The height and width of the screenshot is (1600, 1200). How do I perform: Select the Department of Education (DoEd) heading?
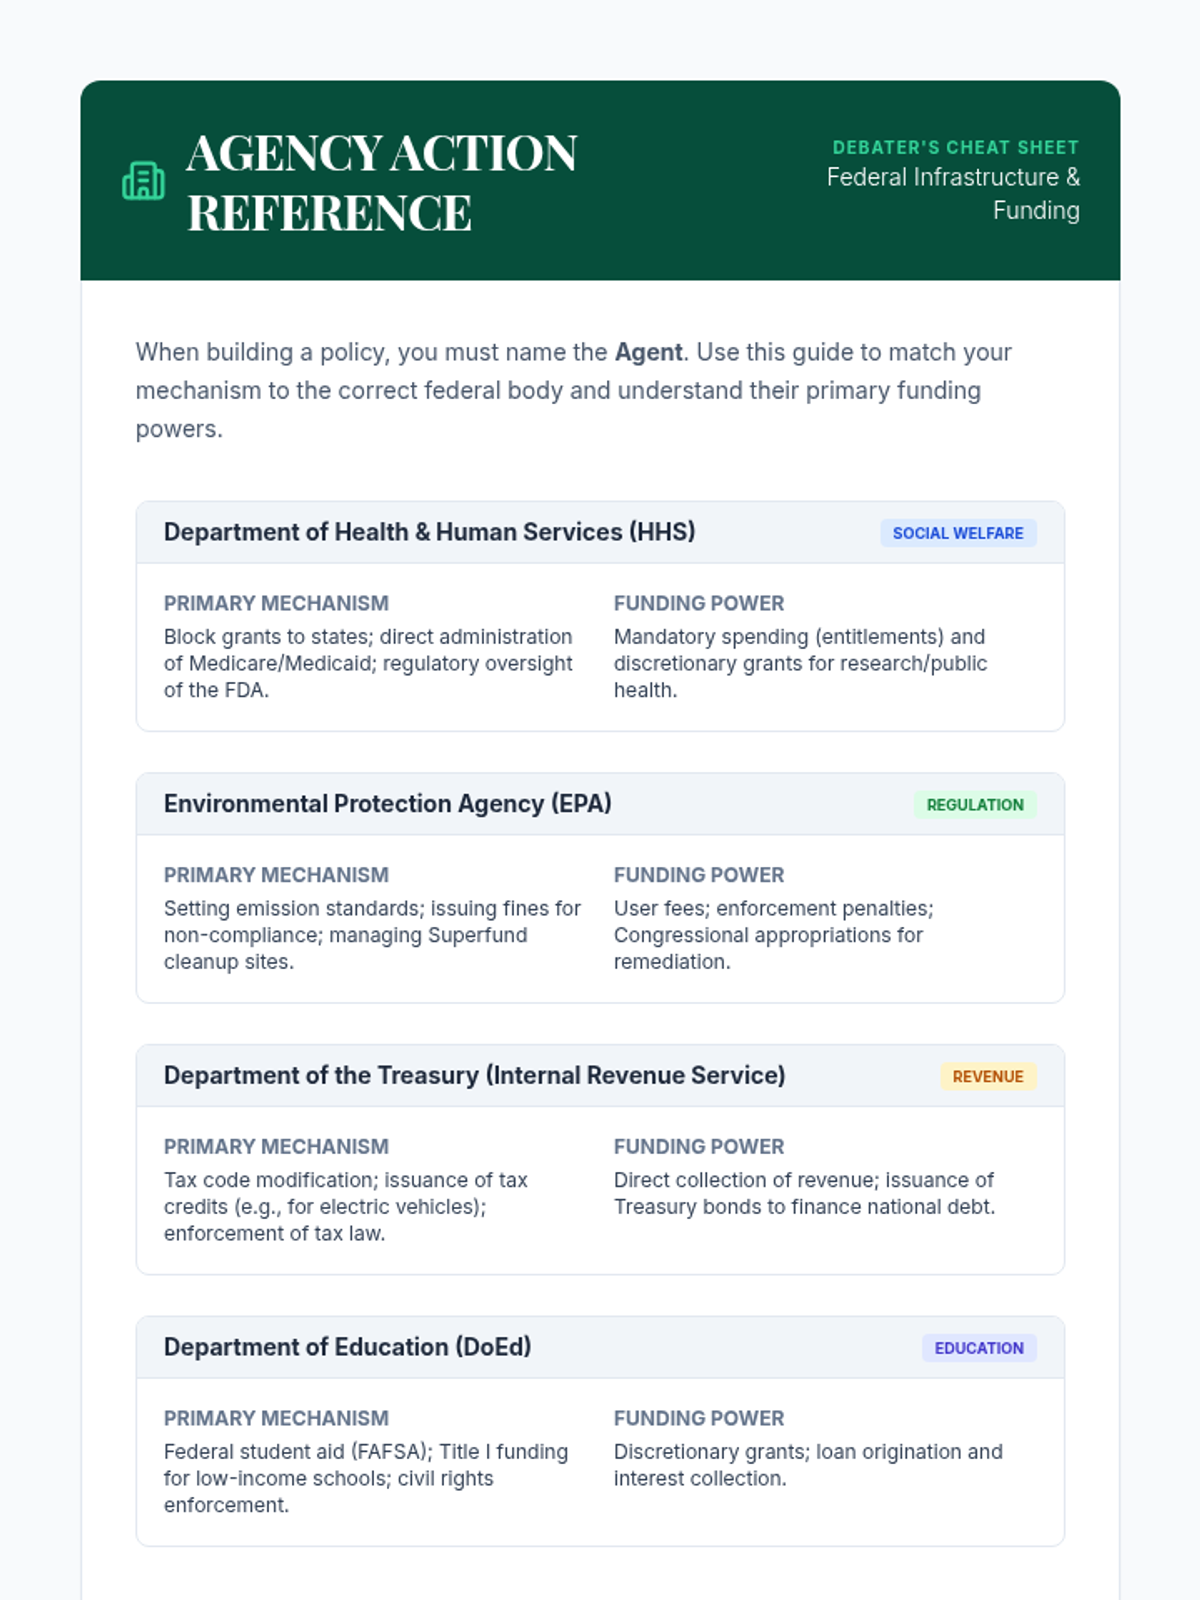pos(347,1347)
